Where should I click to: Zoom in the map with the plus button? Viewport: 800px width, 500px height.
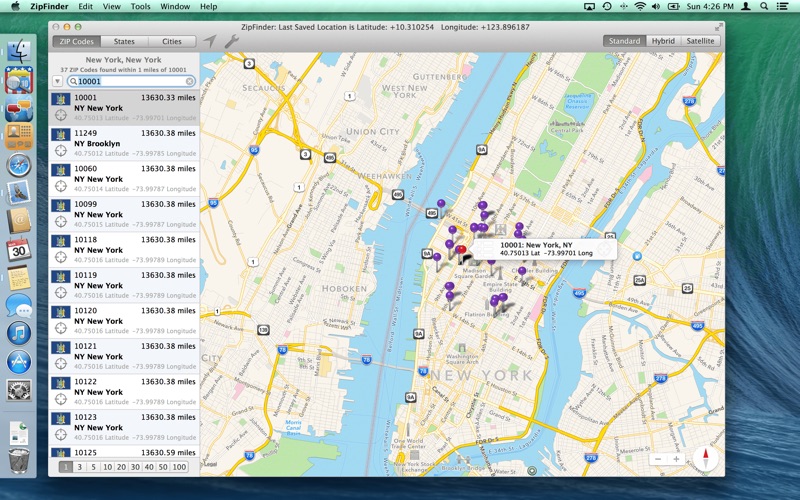(676, 459)
